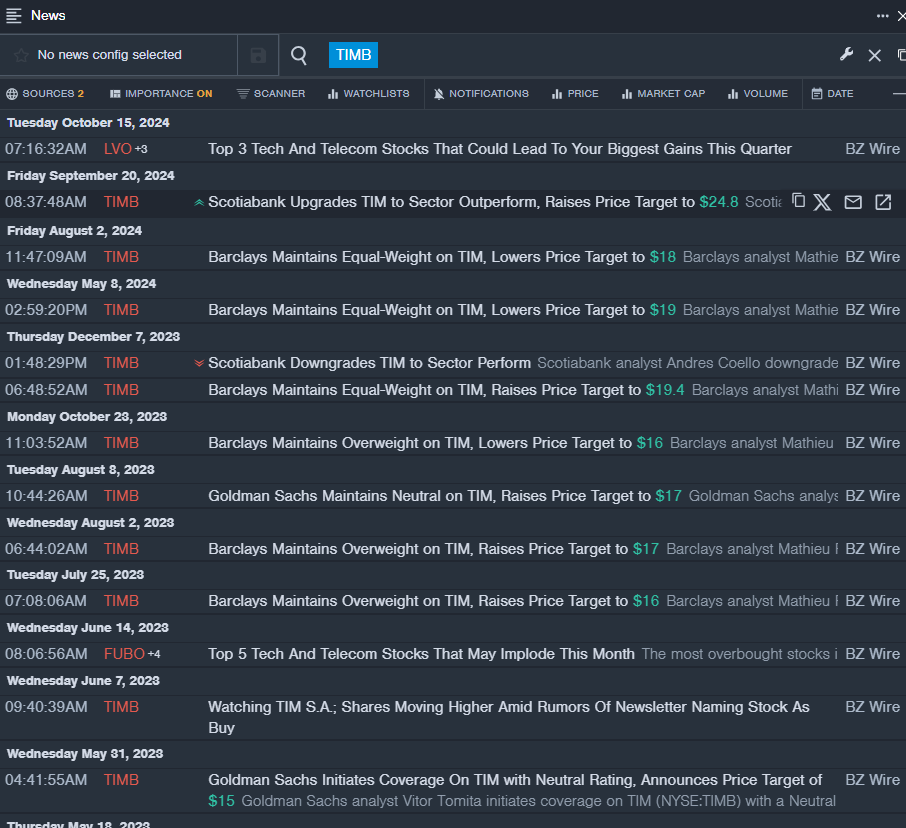Open the No news config selected dropdown
Image resolution: width=906 pixels, height=828 pixels.
click(118, 55)
